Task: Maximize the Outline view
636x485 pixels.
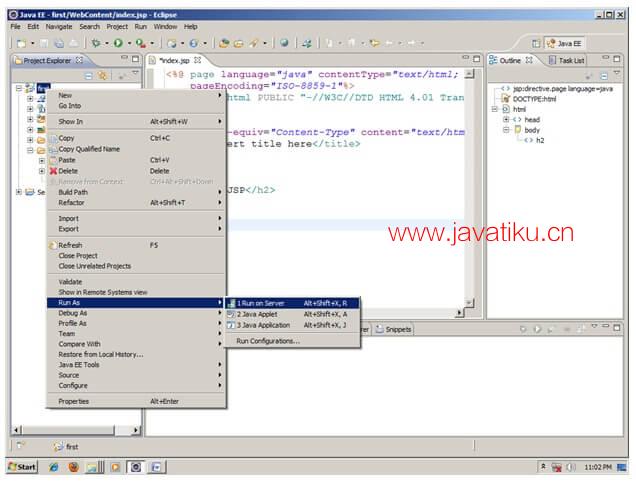Action: pyautogui.click(x=617, y=59)
